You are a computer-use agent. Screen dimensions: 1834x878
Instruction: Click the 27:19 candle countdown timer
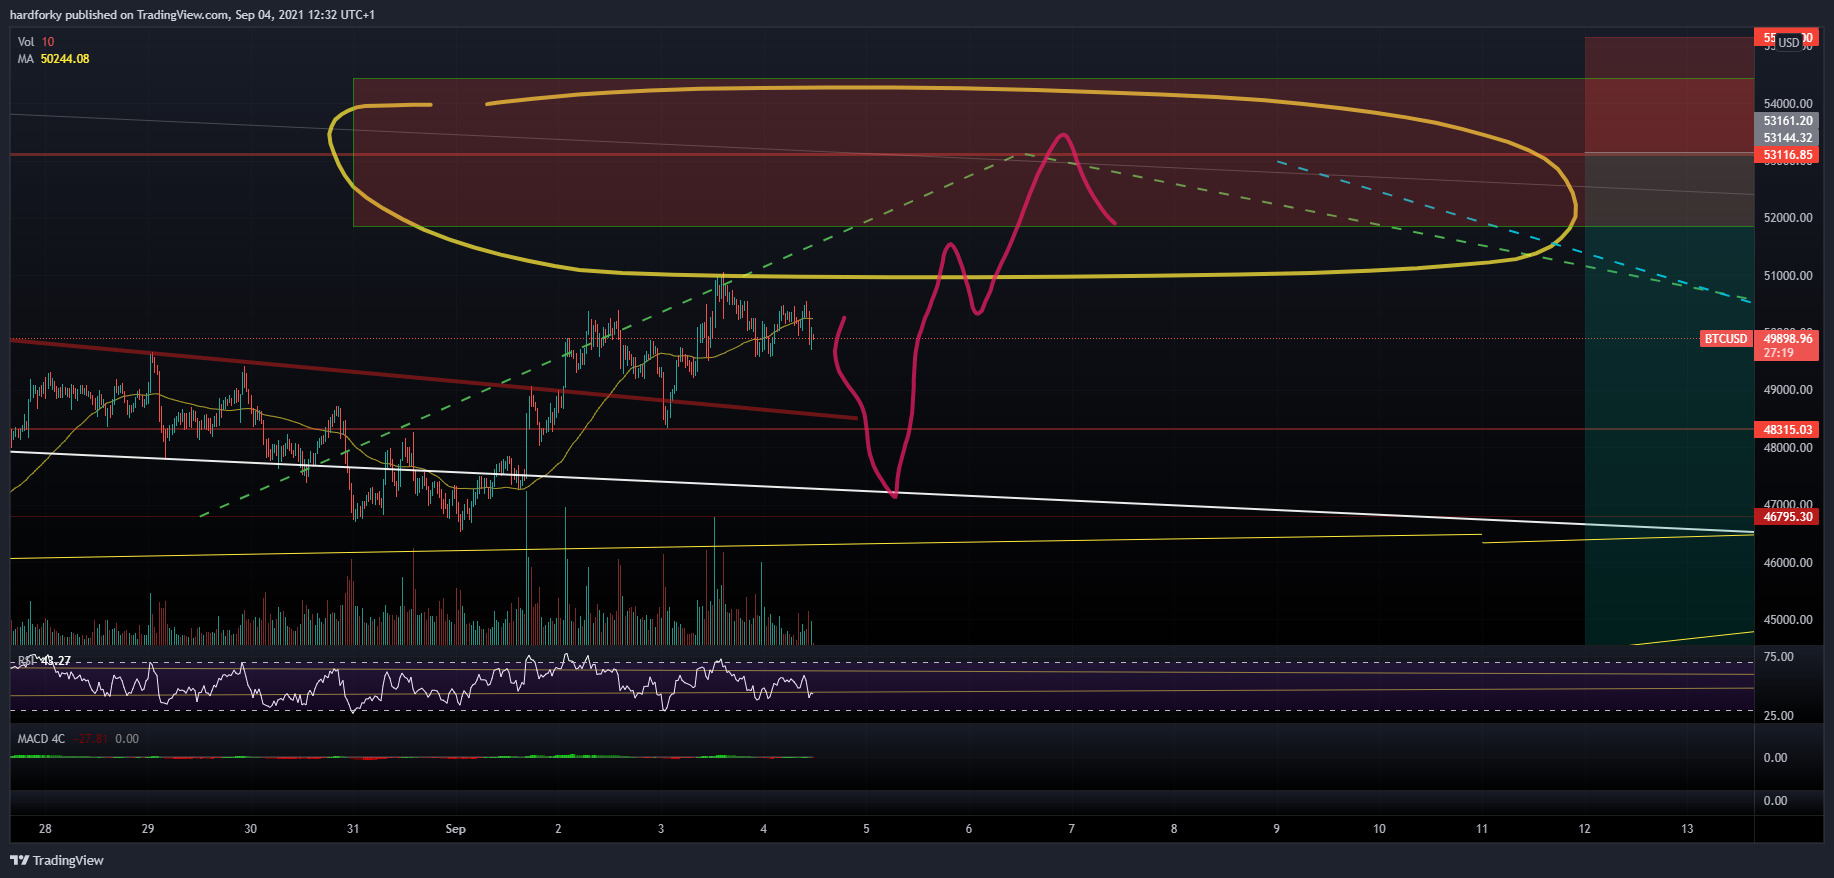[1778, 353]
